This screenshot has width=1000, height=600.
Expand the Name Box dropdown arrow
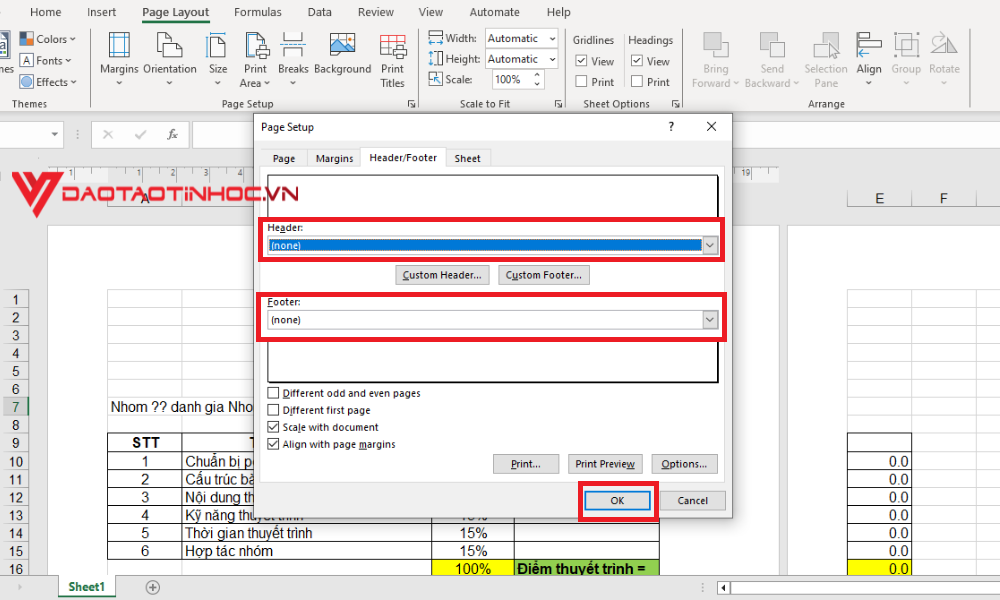pyautogui.click(x=55, y=135)
